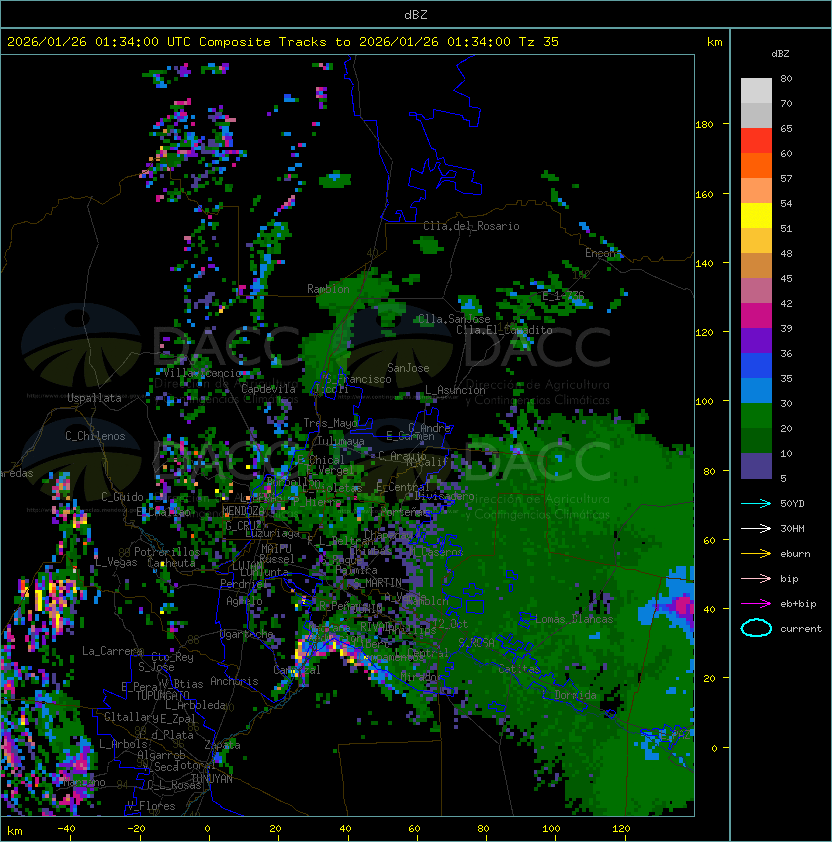This screenshot has width=832, height=842.
Task: Click the 'eb+bip' legend label
Action: point(798,604)
